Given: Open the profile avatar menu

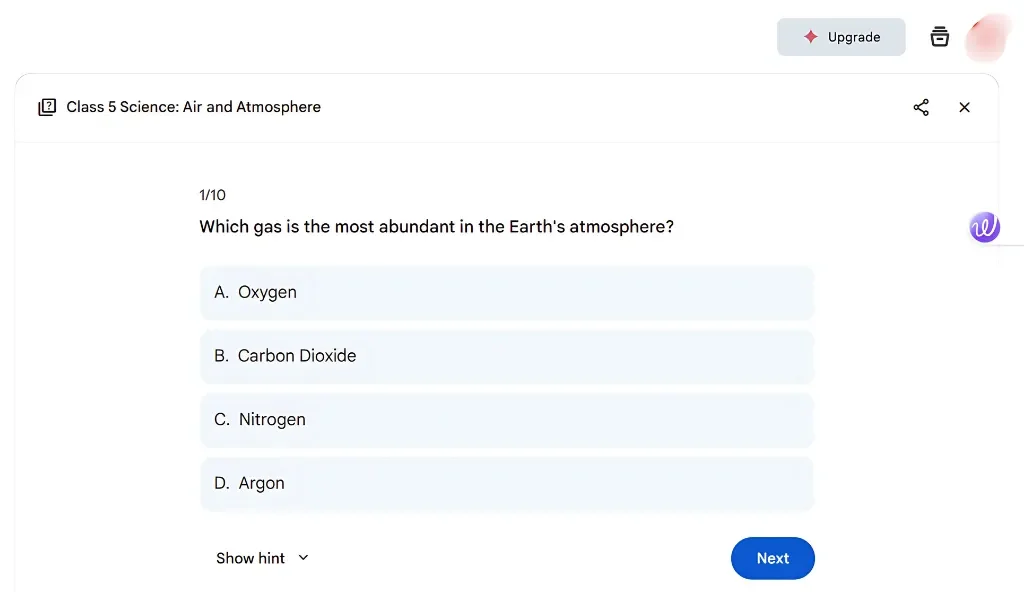Looking at the screenshot, I should pyautogui.click(x=990, y=37).
